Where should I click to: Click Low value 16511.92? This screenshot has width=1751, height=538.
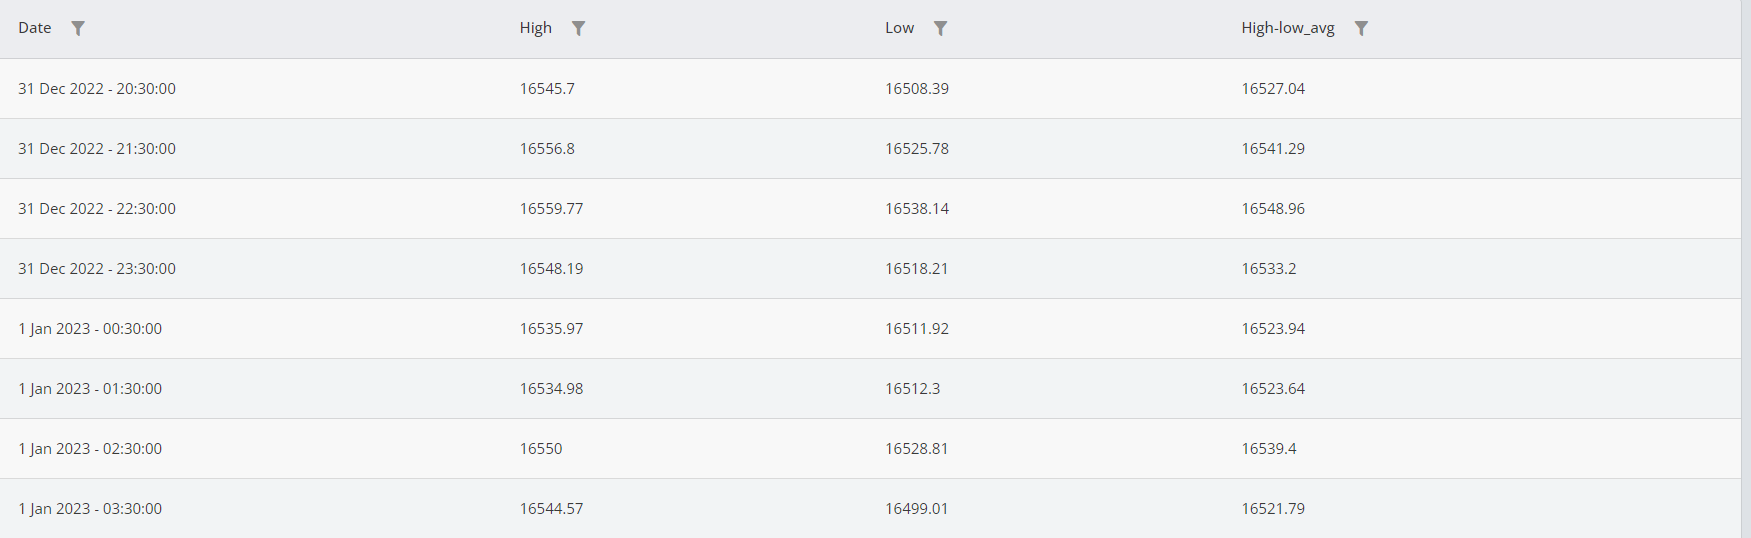point(917,328)
